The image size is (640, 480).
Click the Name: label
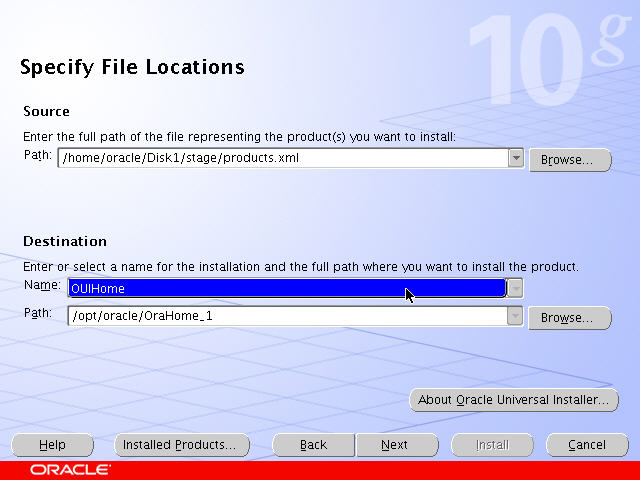tap(42, 285)
